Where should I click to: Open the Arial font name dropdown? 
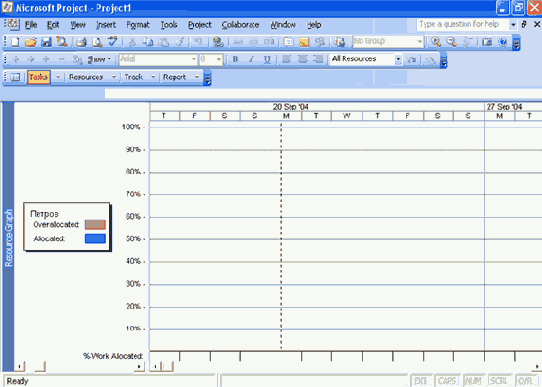(194, 59)
